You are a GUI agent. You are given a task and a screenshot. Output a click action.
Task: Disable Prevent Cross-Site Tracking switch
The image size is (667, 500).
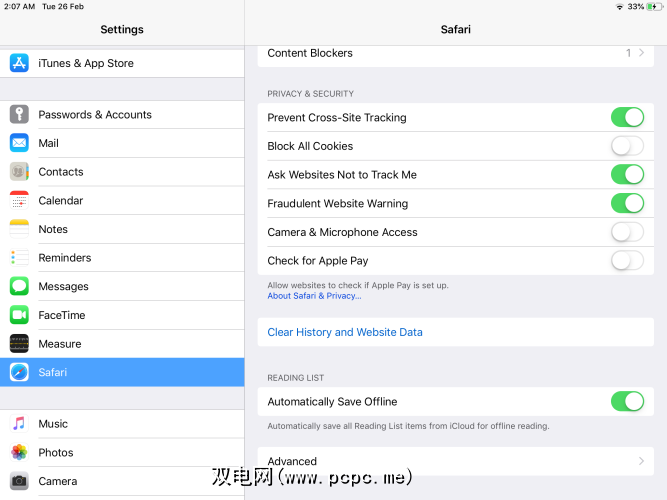click(x=627, y=118)
